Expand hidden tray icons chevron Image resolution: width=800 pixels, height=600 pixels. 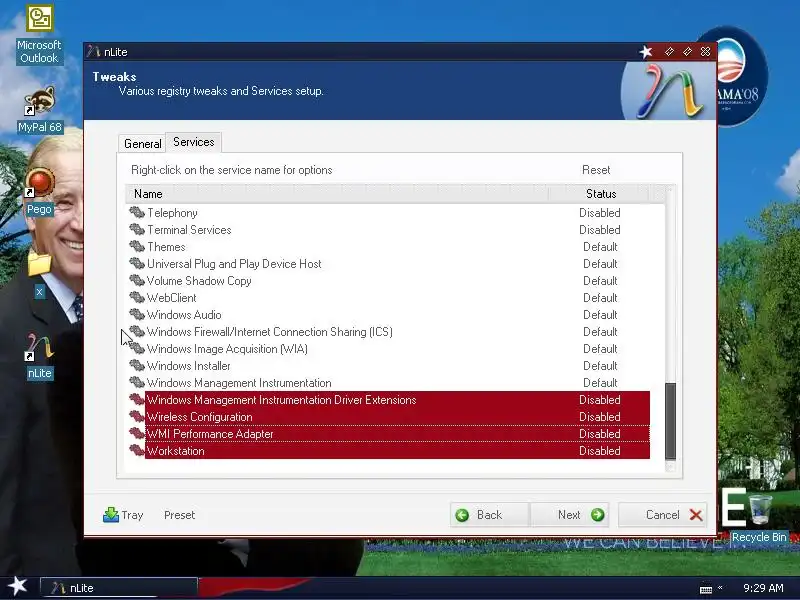[720, 587]
